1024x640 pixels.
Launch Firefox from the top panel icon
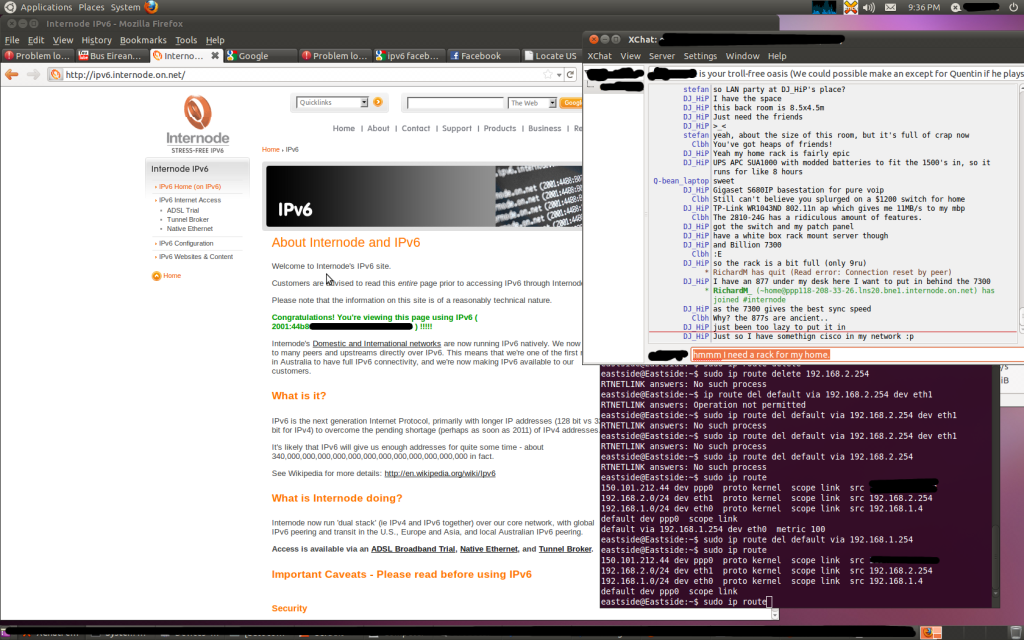click(x=151, y=7)
